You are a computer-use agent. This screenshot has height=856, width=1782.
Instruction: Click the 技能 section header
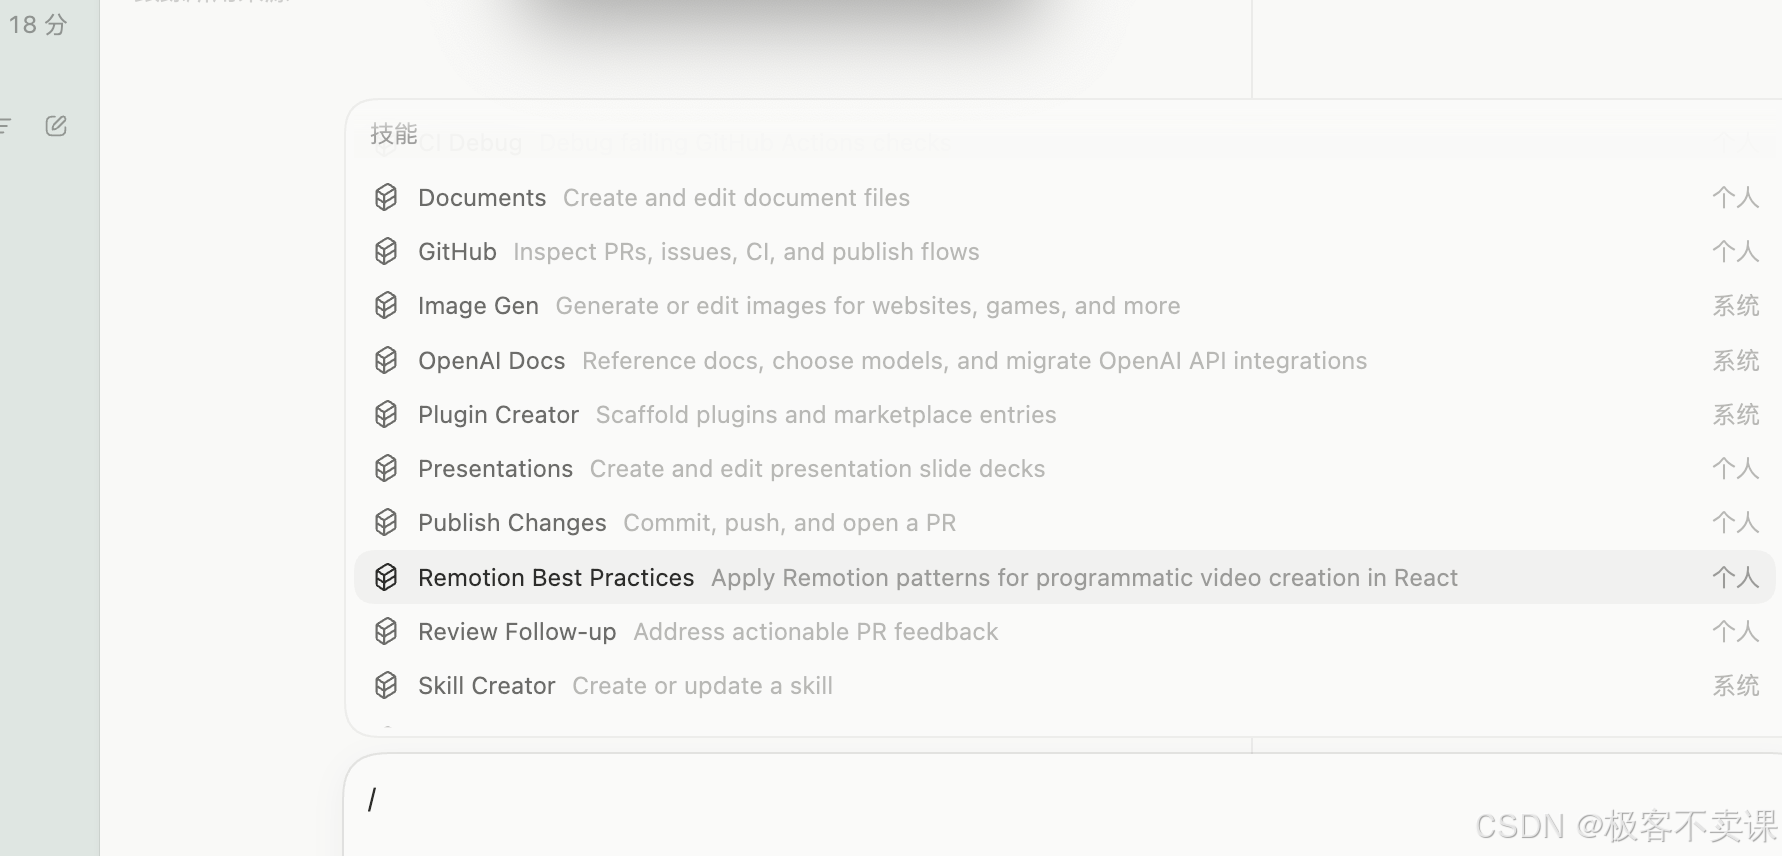tap(394, 134)
